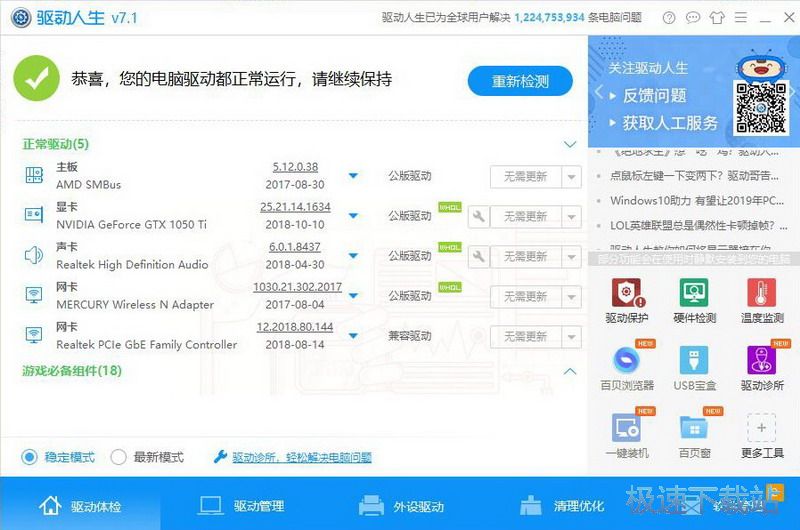Open the Windows10助力 news link
The image size is (800, 530).
[696, 200]
